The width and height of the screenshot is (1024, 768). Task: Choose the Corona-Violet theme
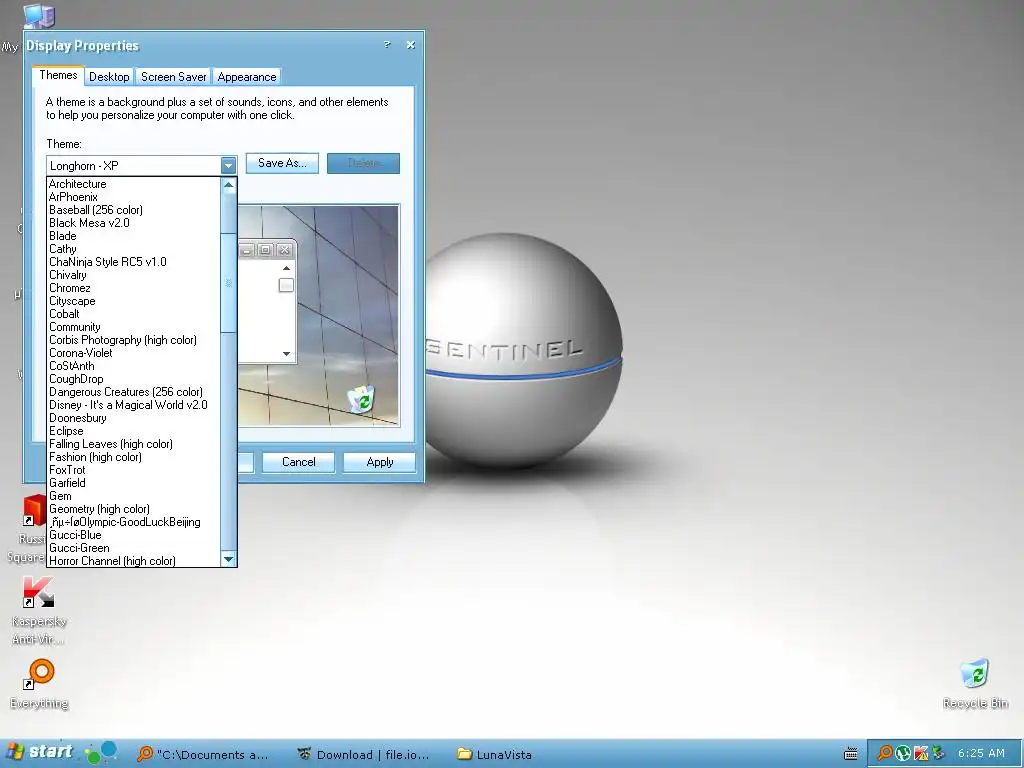(x=134, y=353)
